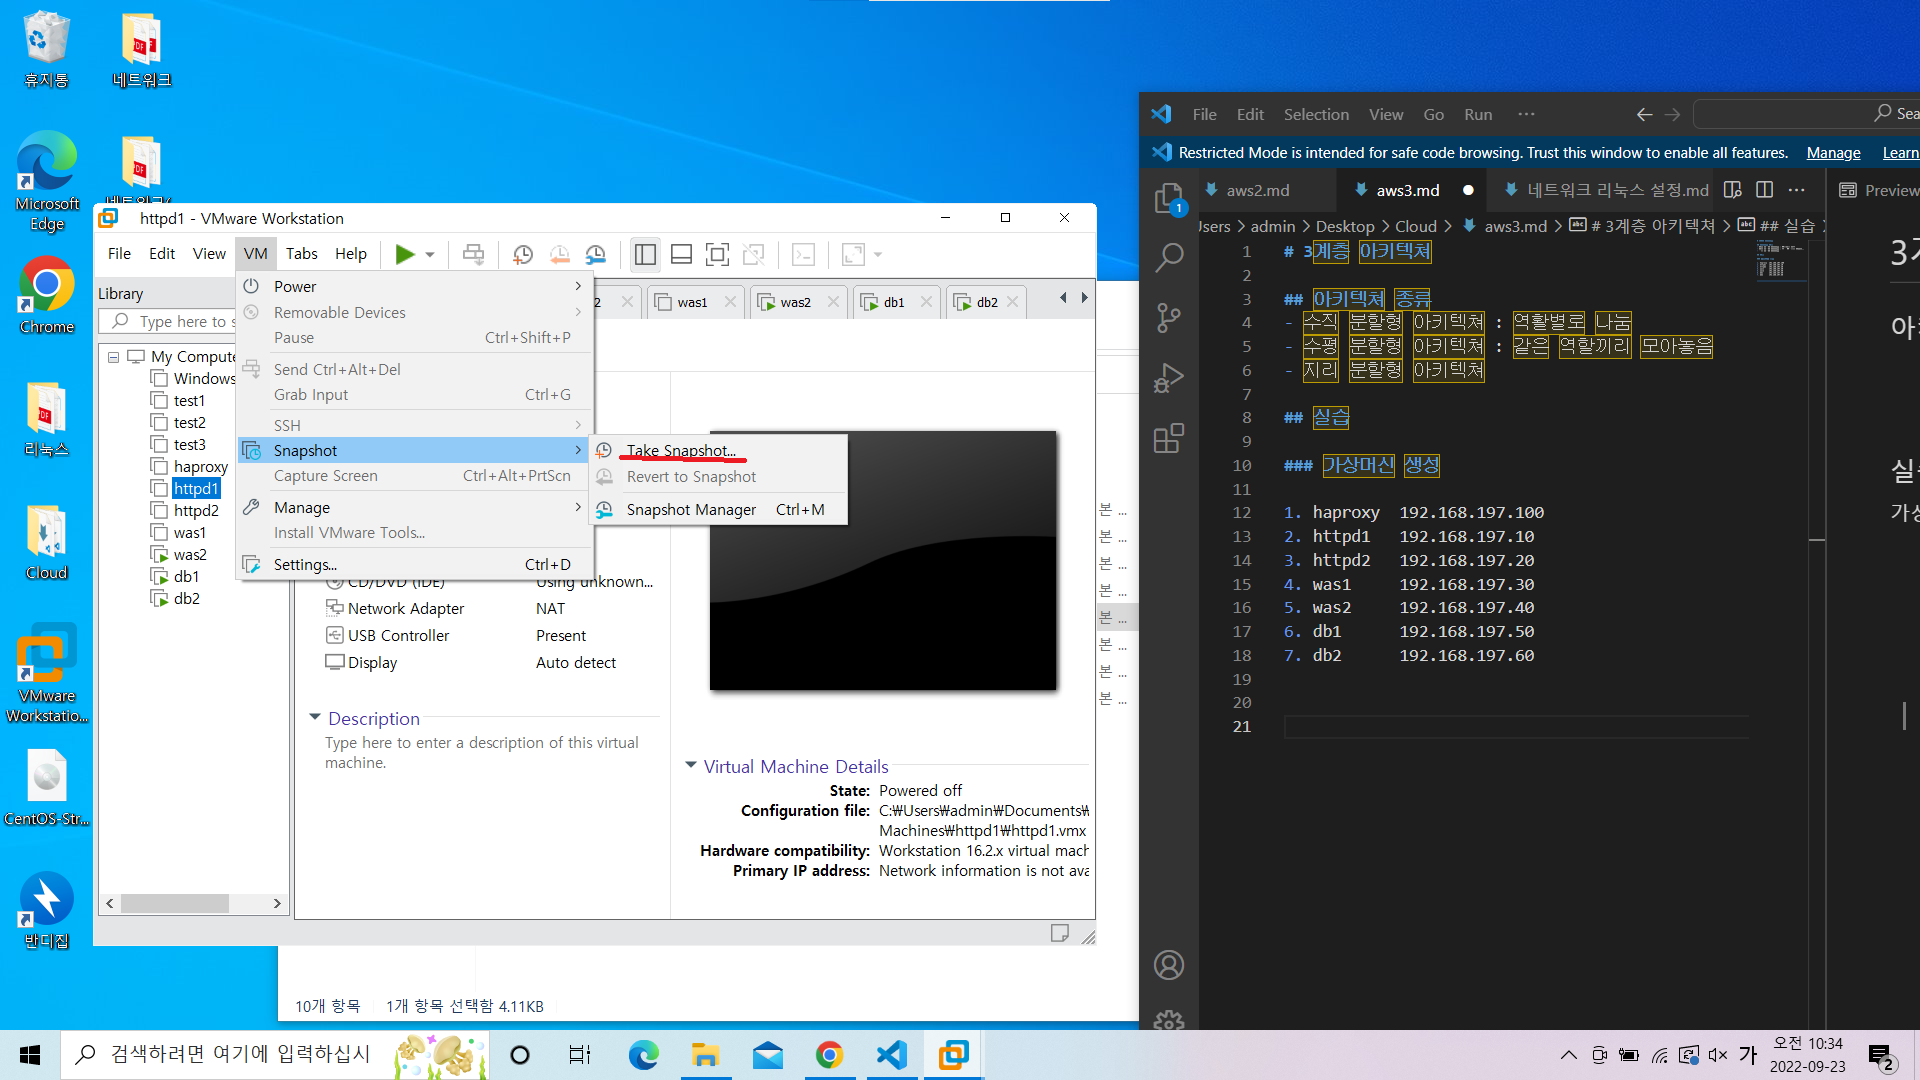Click the VM screen preview thumbnail

coord(883,561)
